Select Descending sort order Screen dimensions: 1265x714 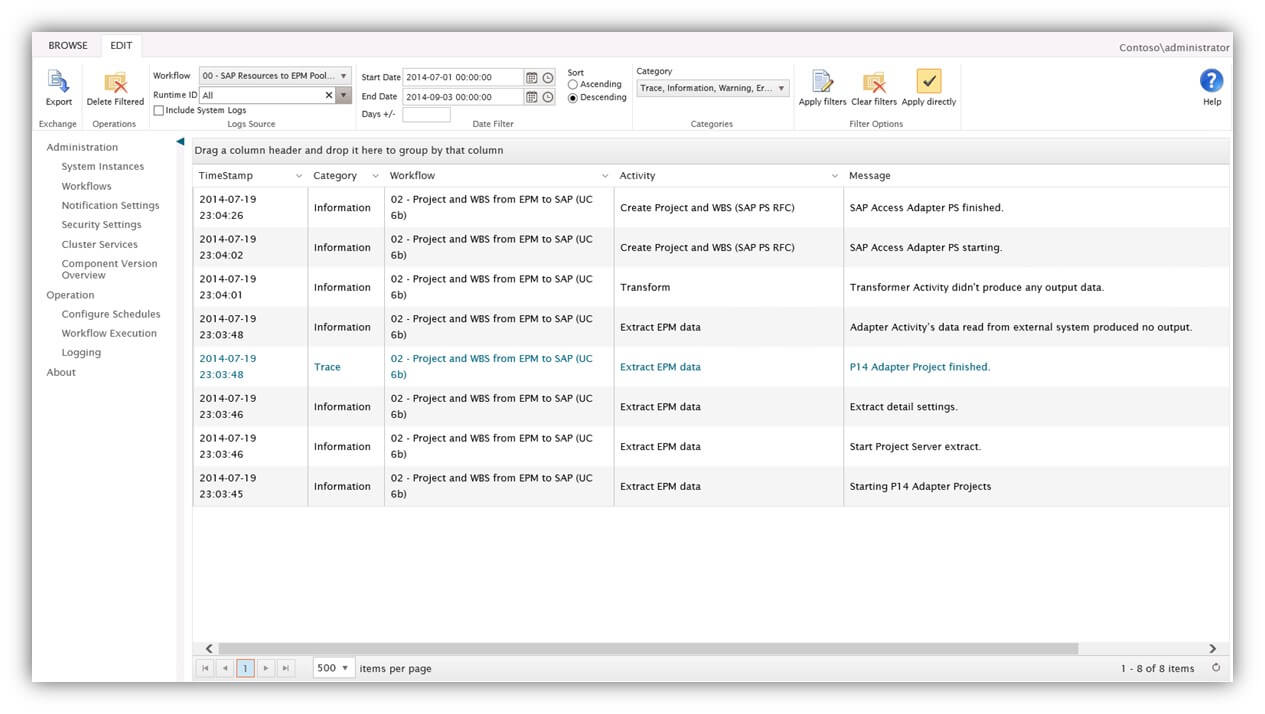click(x=573, y=98)
